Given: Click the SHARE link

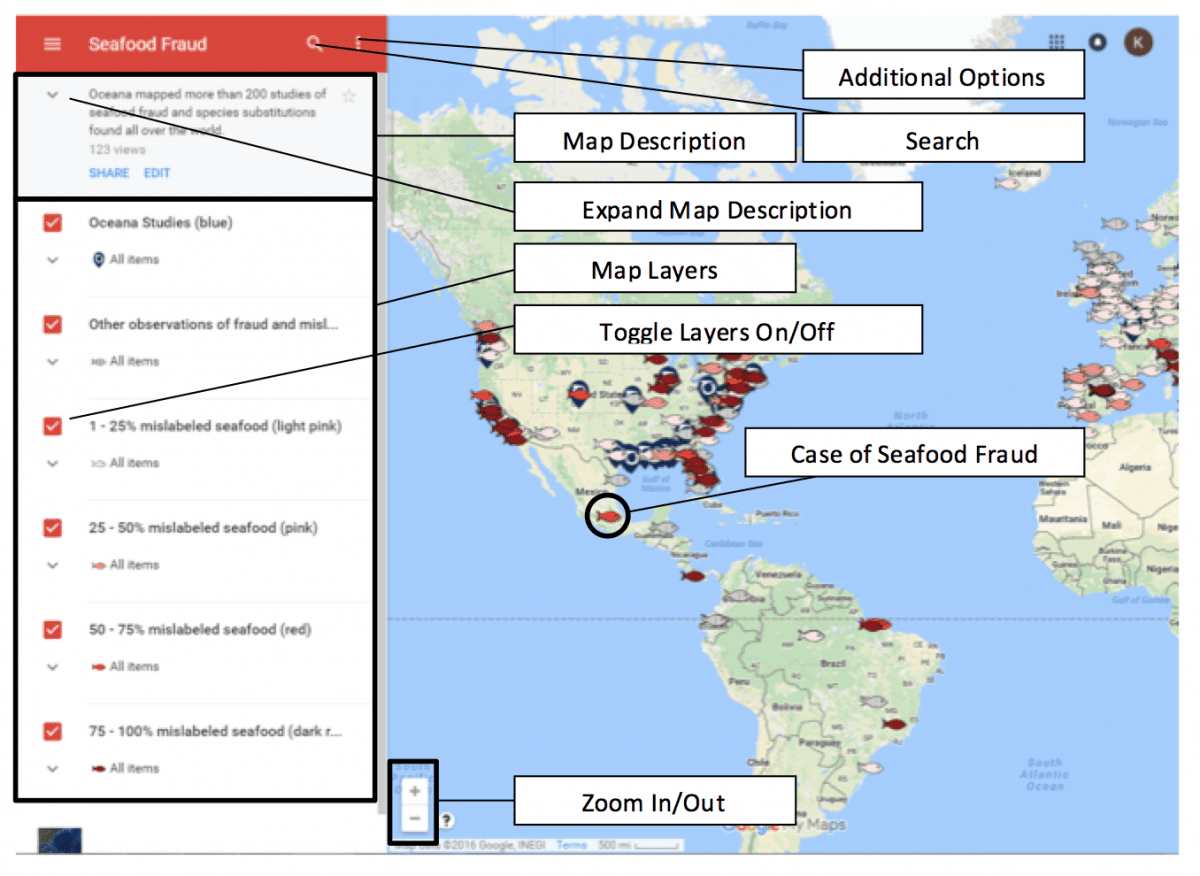Looking at the screenshot, I should [109, 173].
